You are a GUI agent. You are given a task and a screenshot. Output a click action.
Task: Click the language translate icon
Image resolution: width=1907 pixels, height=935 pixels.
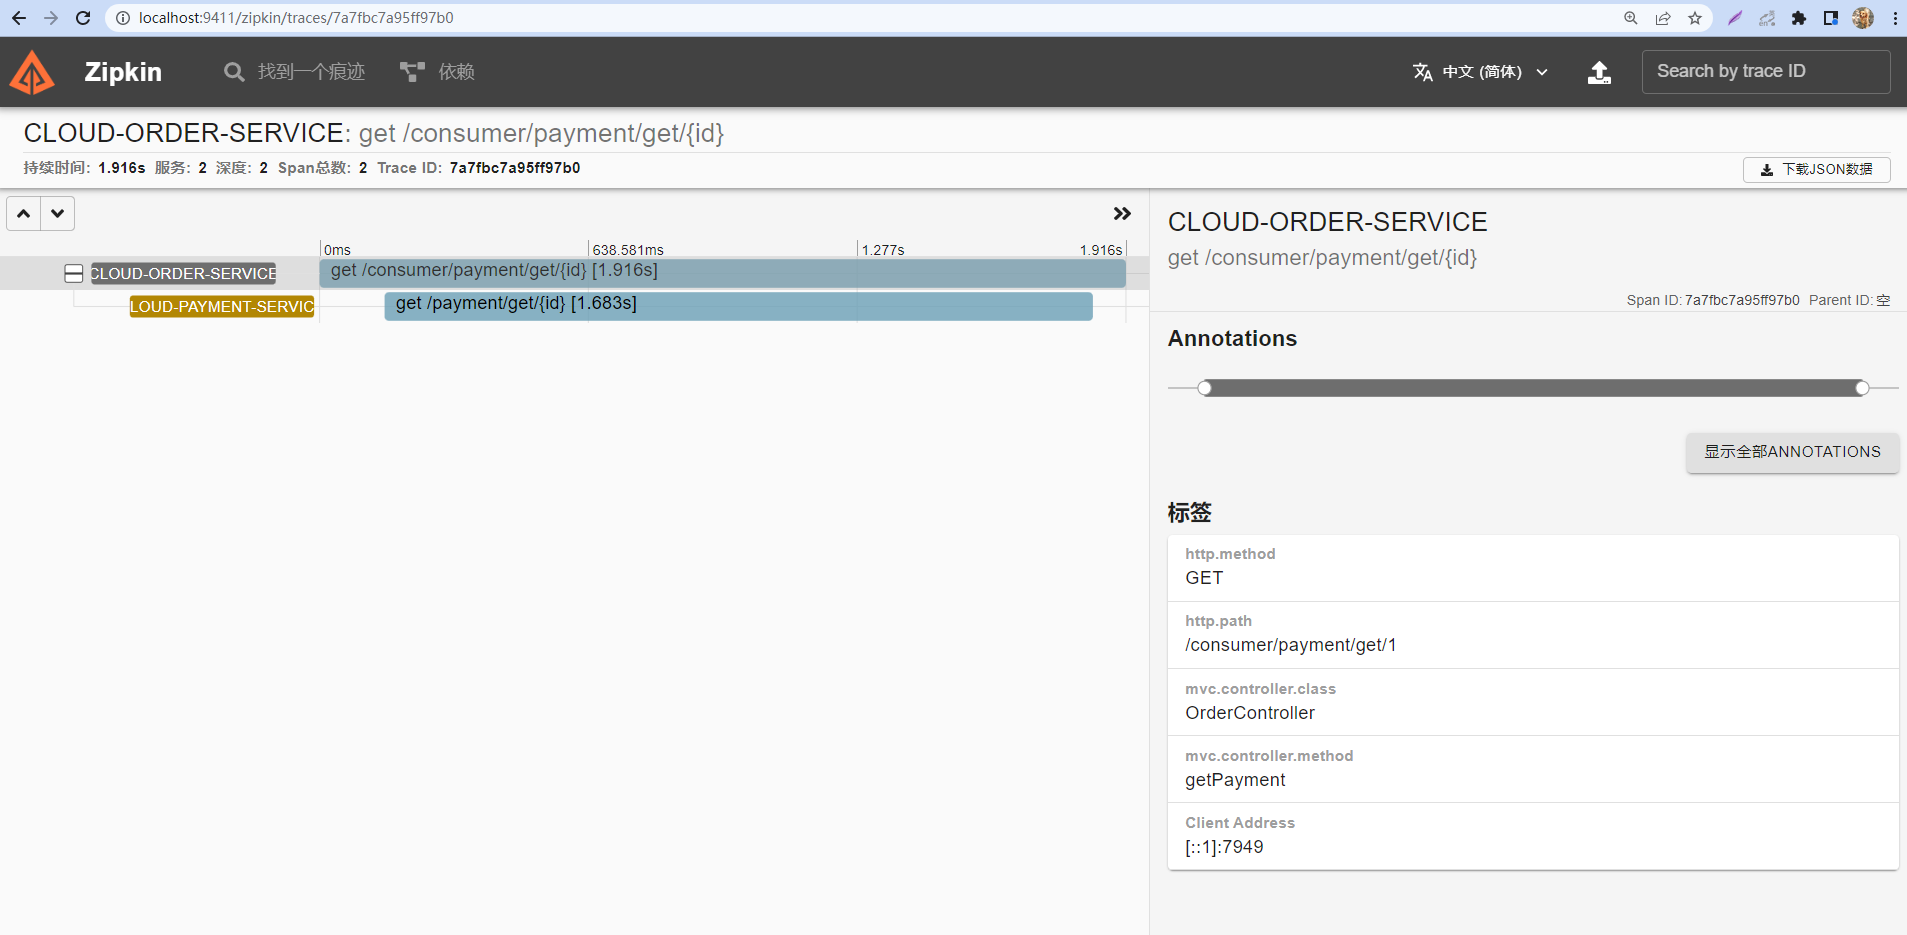[x=1423, y=72]
